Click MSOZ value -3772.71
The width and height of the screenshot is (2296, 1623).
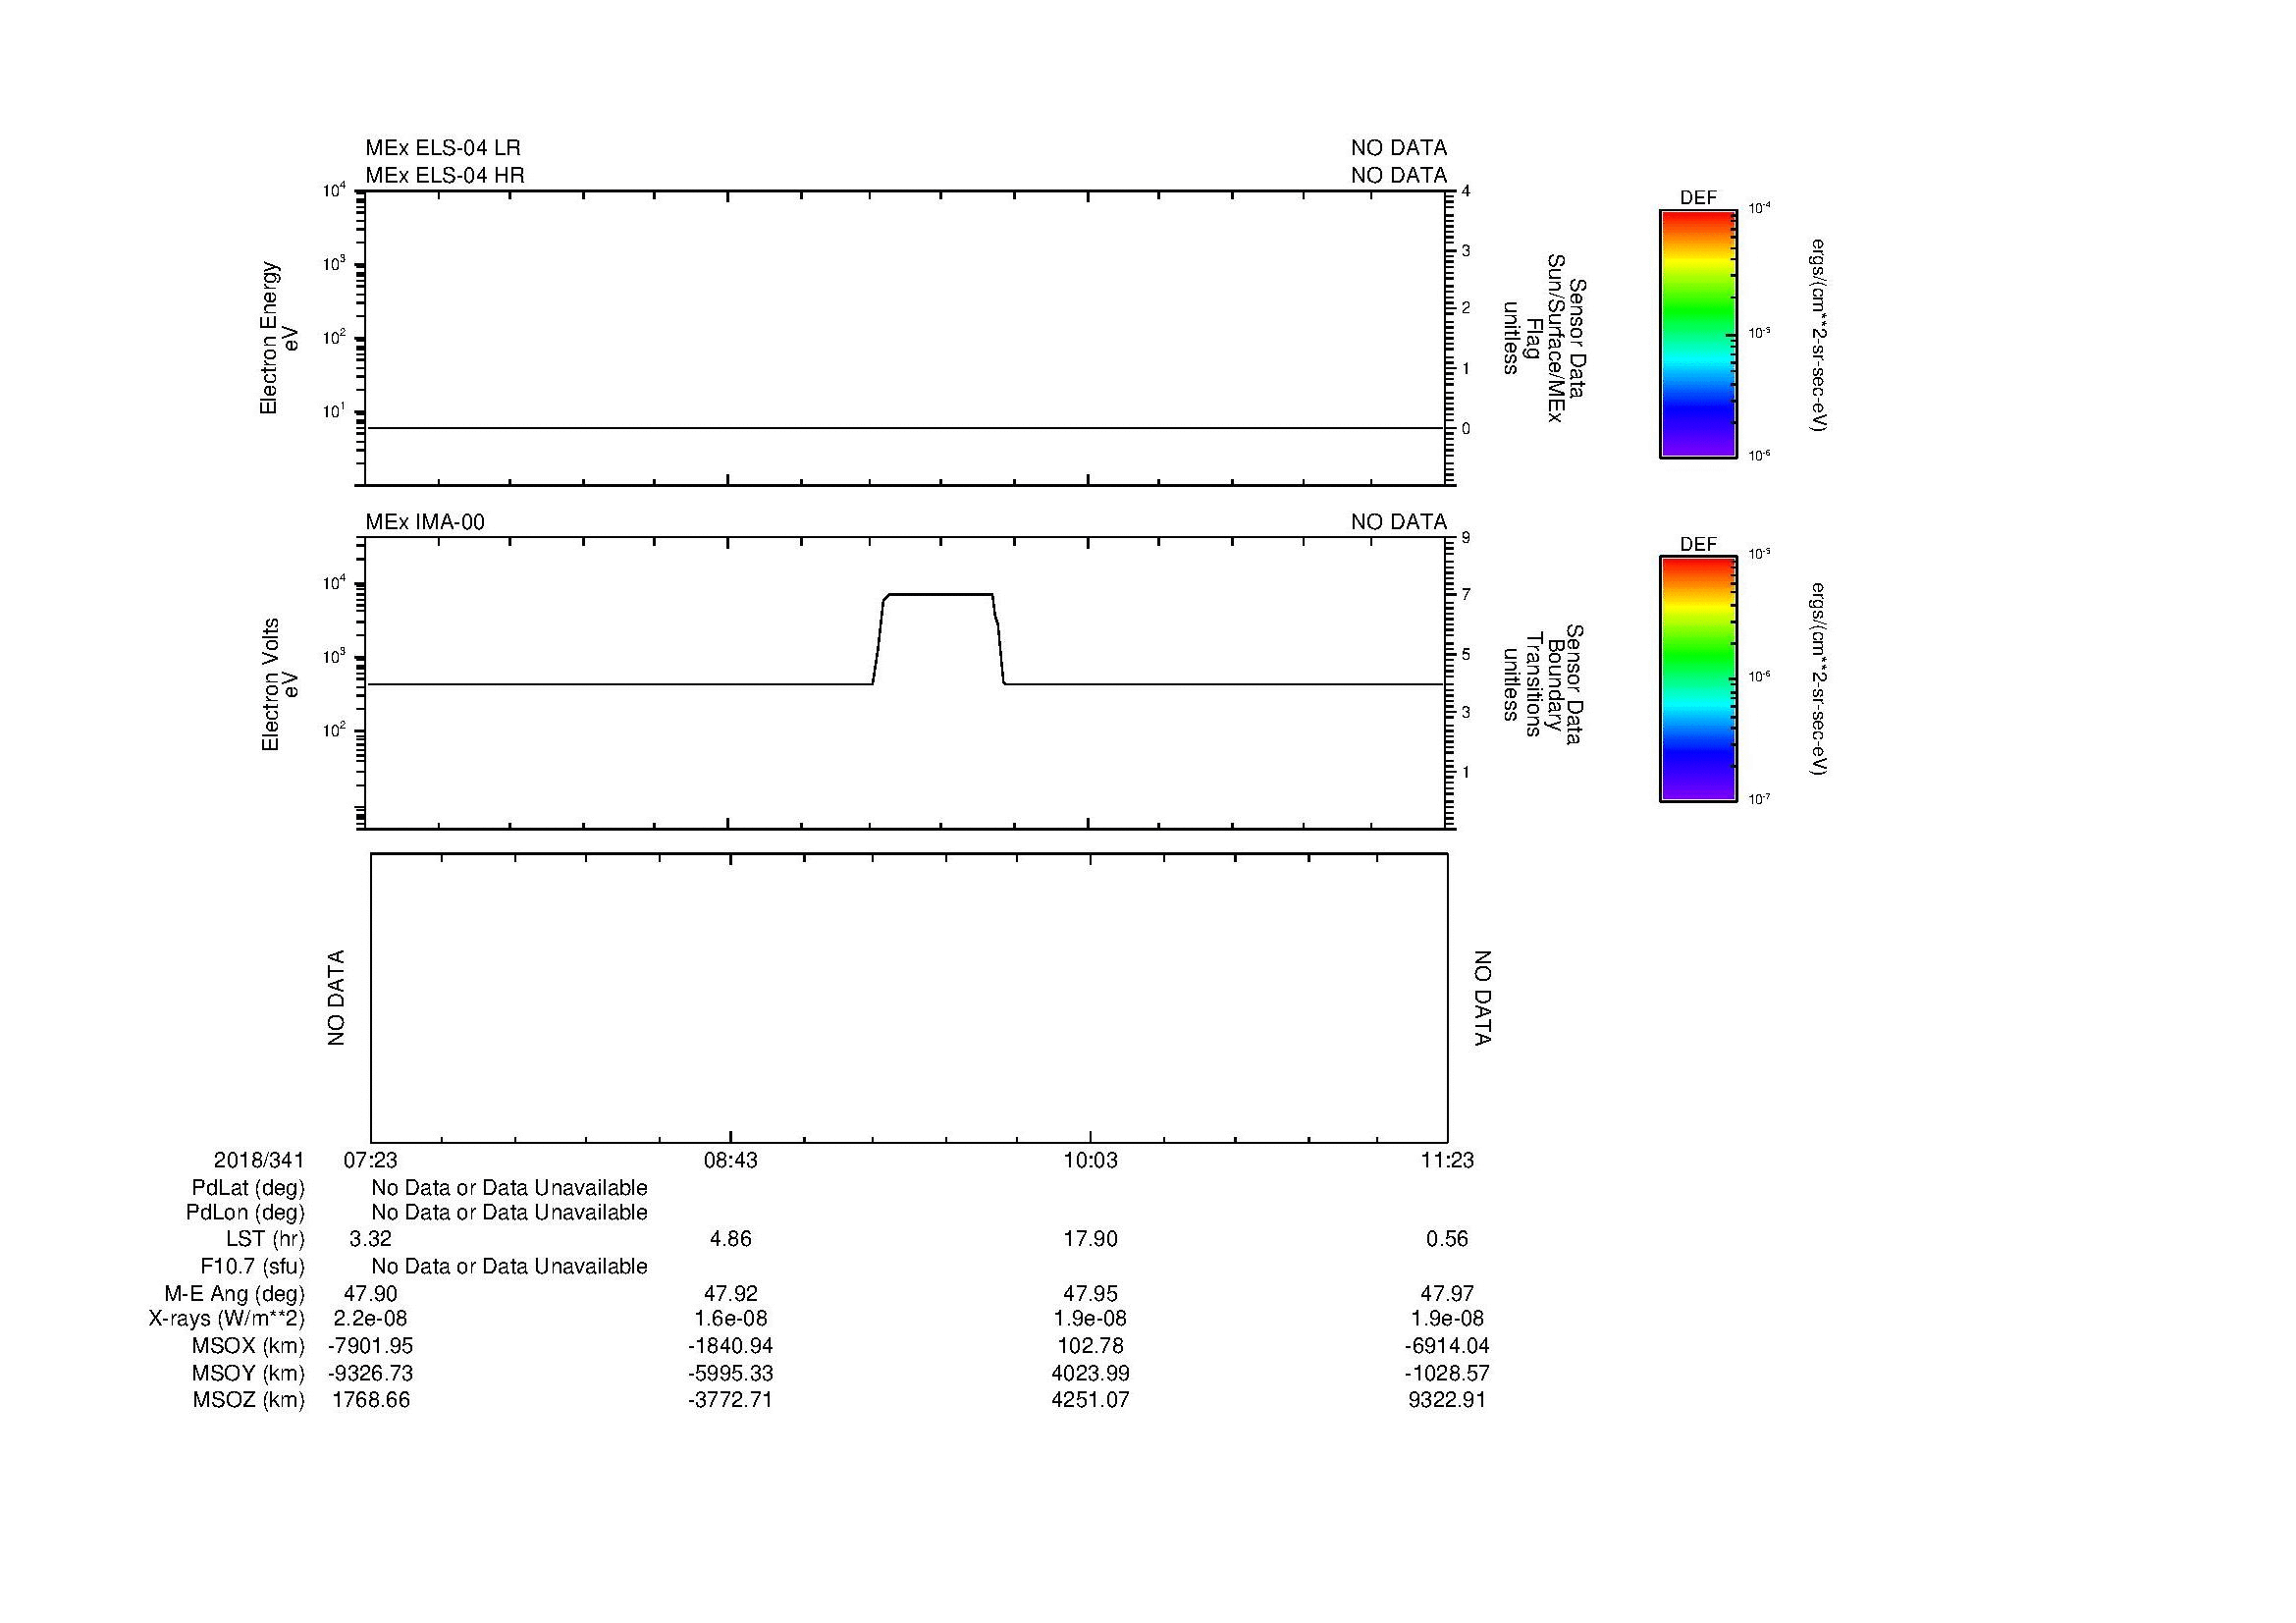coord(730,1400)
